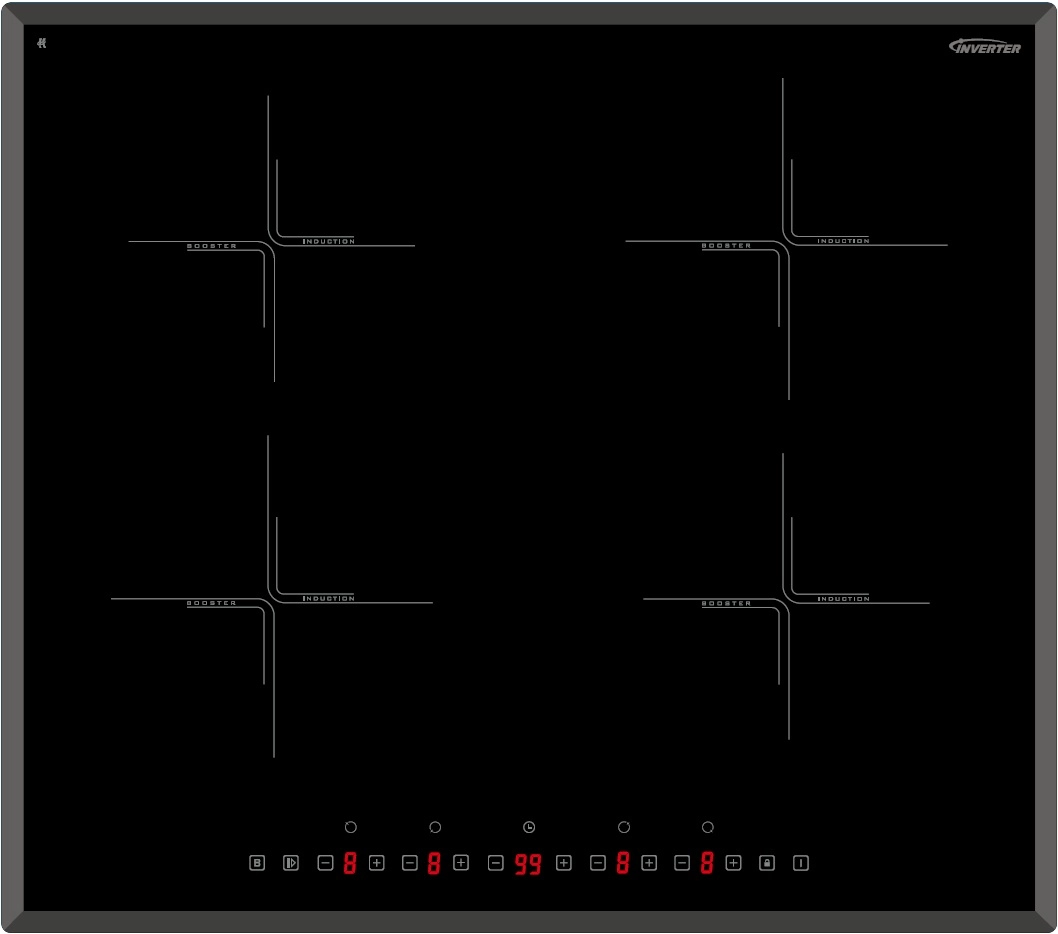
Task: Touch the top-left cooking zone cross
Action: point(270,243)
